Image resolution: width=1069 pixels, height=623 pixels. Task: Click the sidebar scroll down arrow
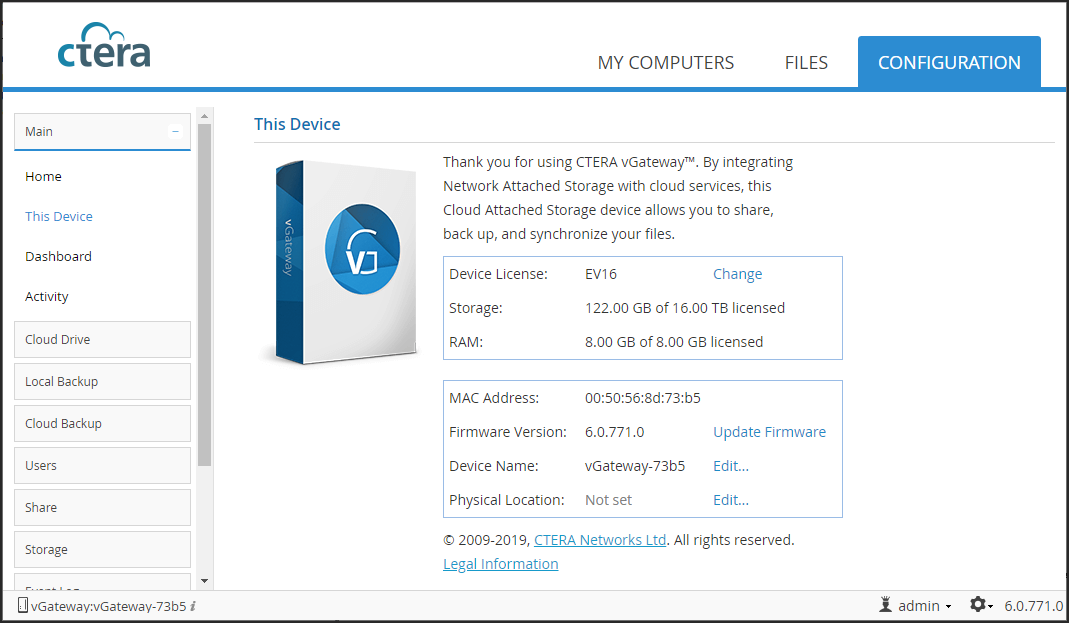click(205, 581)
